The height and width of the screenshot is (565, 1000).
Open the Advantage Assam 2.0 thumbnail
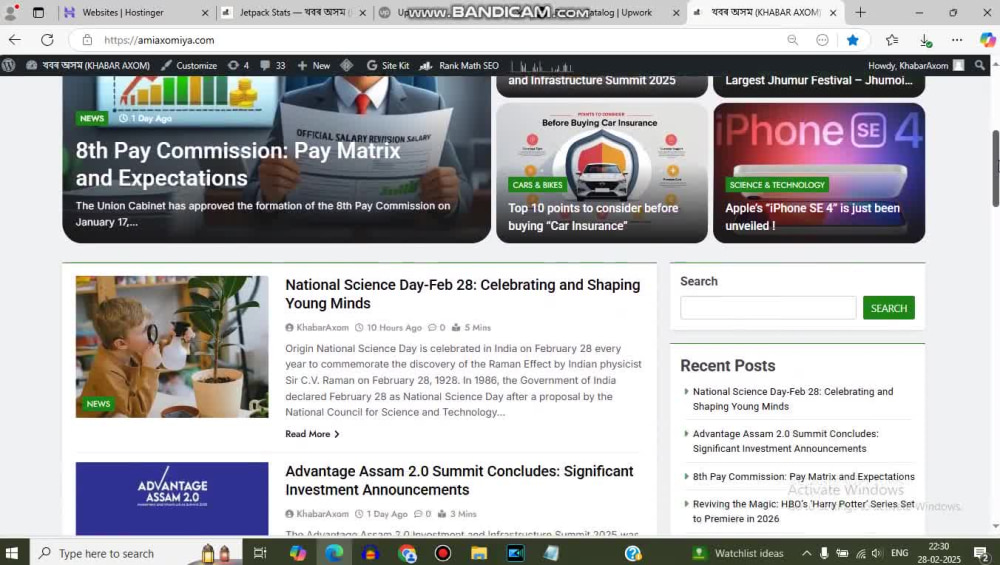pyautogui.click(x=172, y=498)
